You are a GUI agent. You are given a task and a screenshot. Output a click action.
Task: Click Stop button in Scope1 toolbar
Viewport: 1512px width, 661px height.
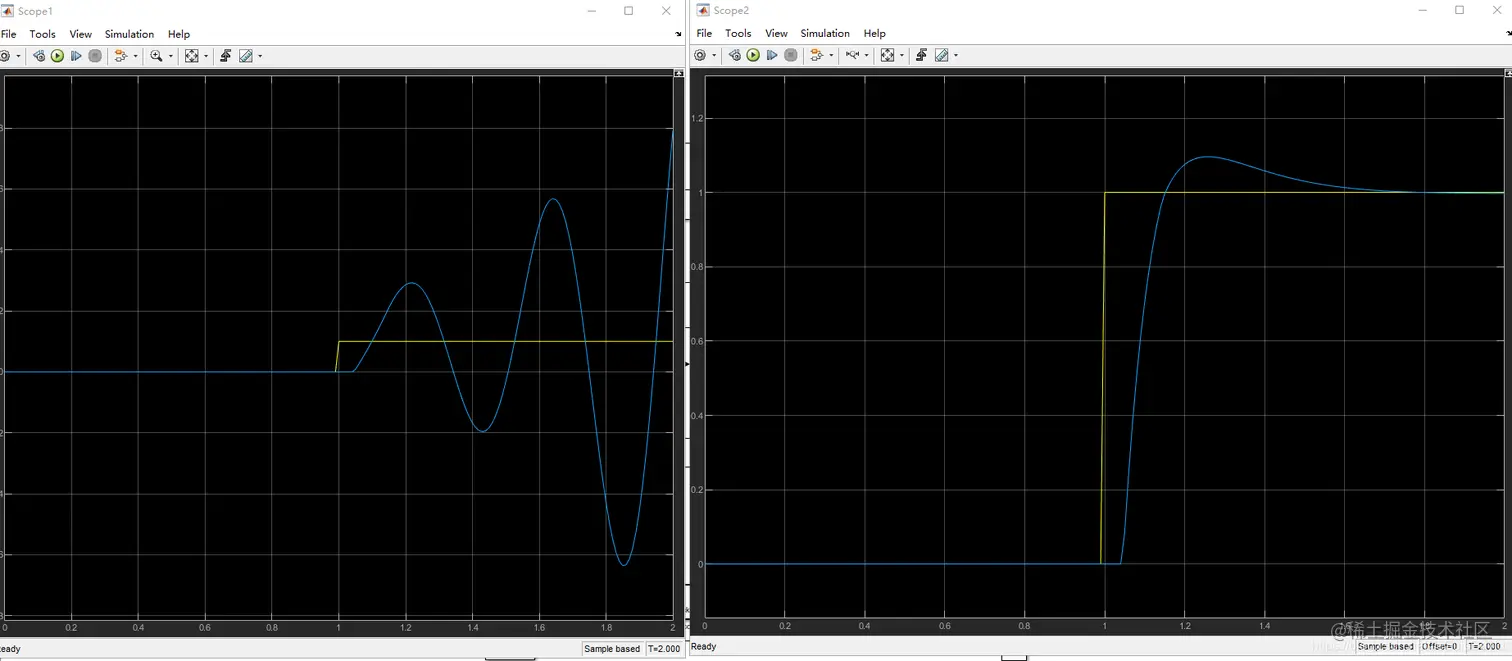click(x=95, y=56)
